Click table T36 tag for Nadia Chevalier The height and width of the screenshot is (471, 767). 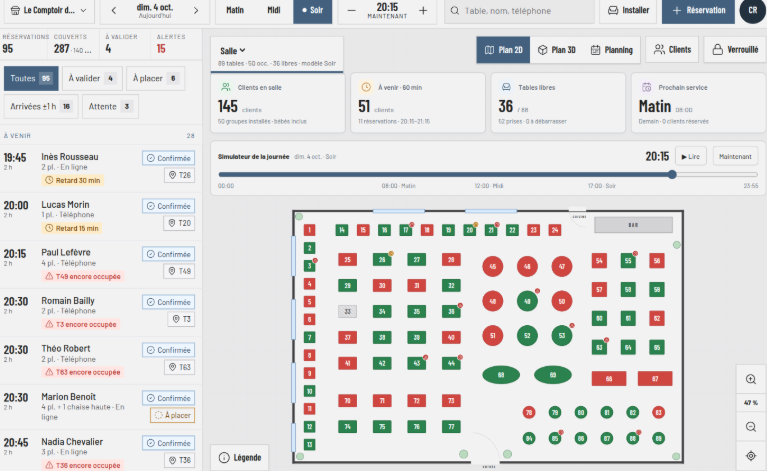pyautogui.click(x=180, y=460)
